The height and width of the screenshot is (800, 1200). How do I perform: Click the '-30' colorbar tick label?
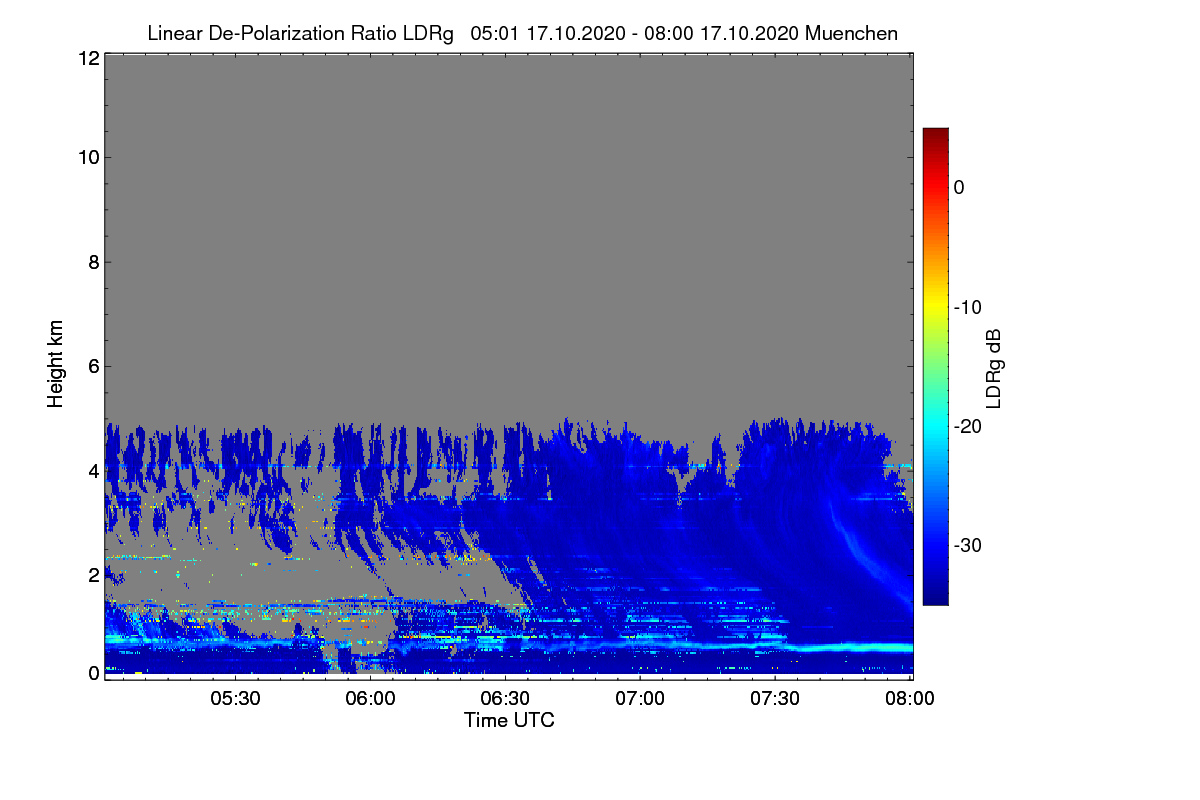coord(969,546)
